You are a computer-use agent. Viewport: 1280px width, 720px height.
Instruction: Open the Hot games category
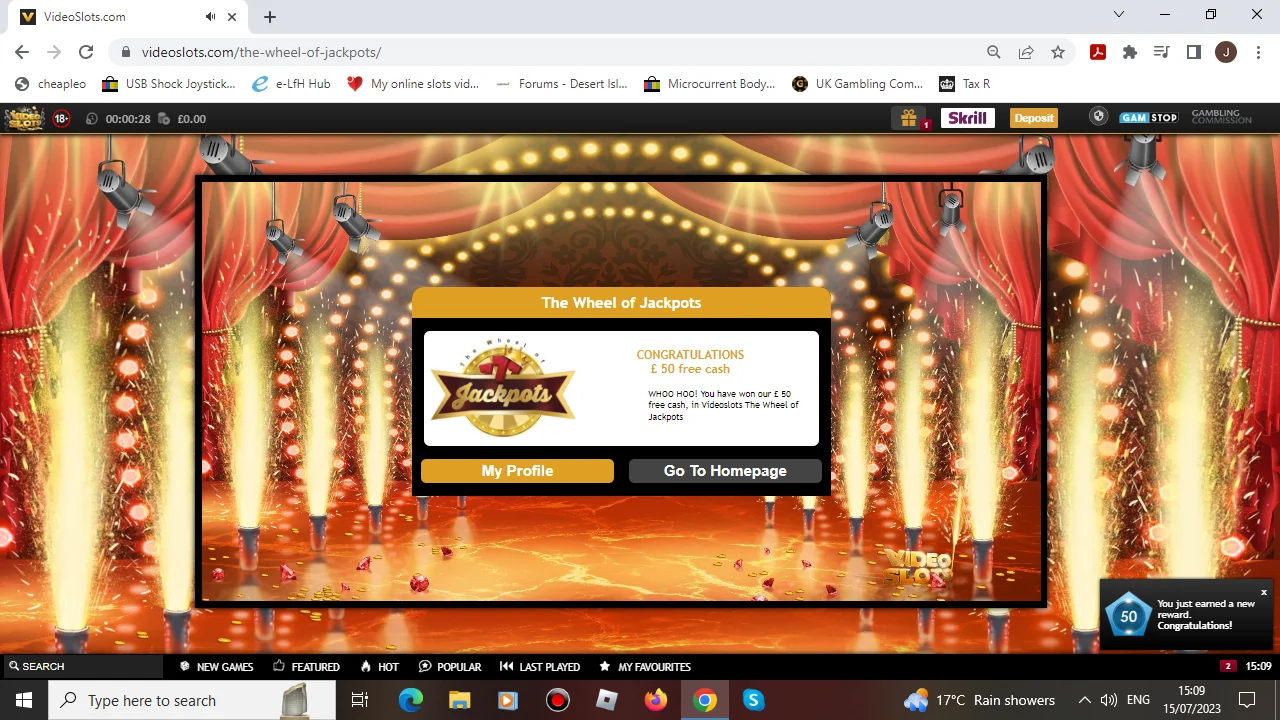click(x=379, y=667)
